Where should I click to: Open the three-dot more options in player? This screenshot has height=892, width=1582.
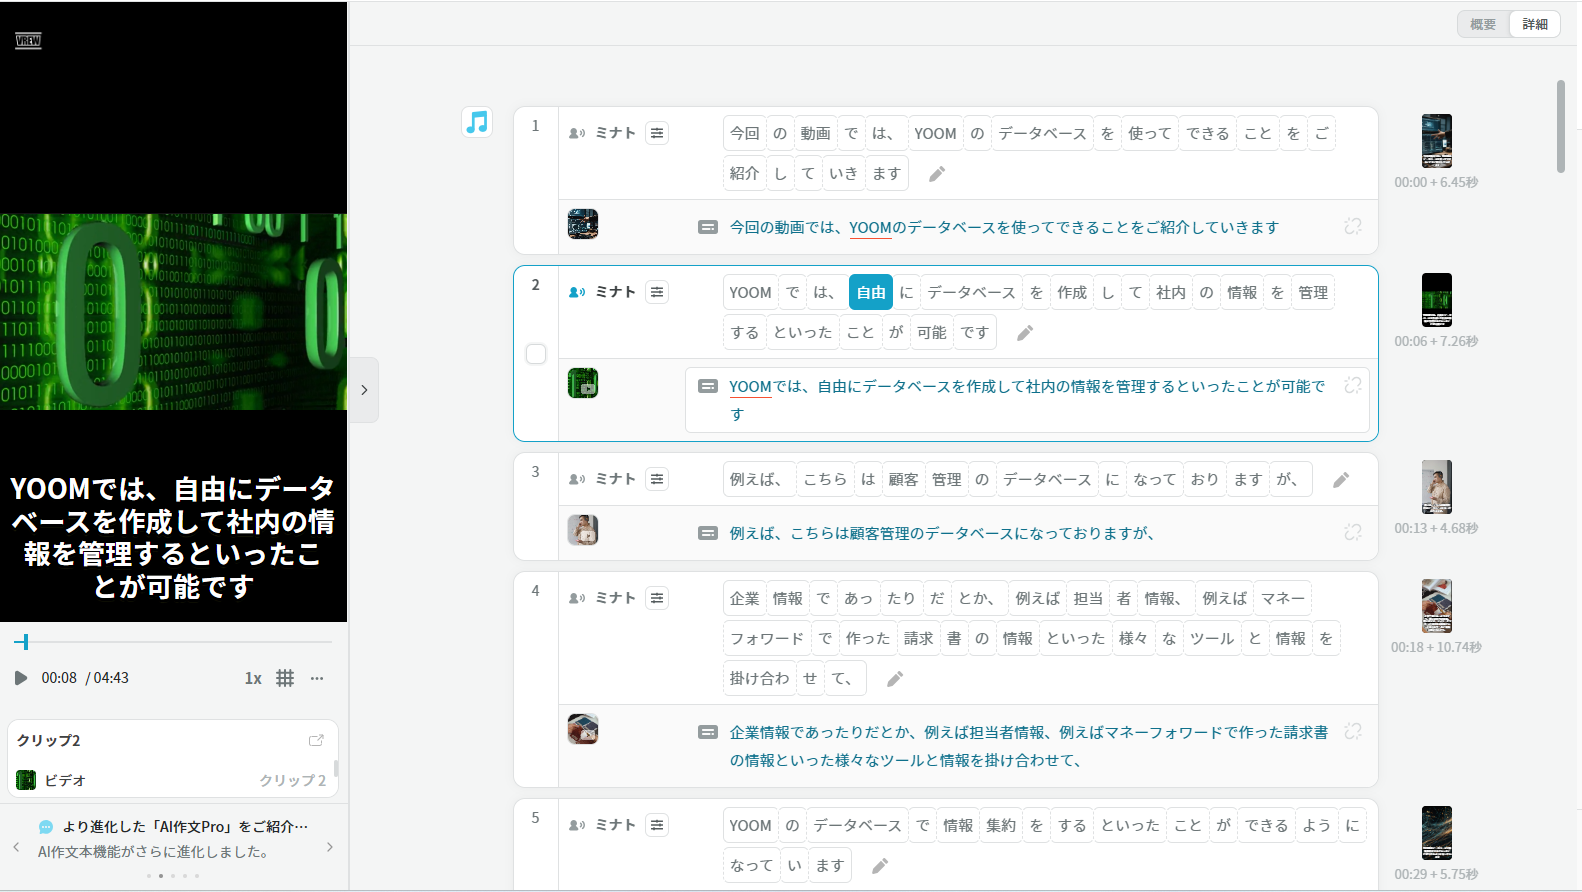point(317,678)
